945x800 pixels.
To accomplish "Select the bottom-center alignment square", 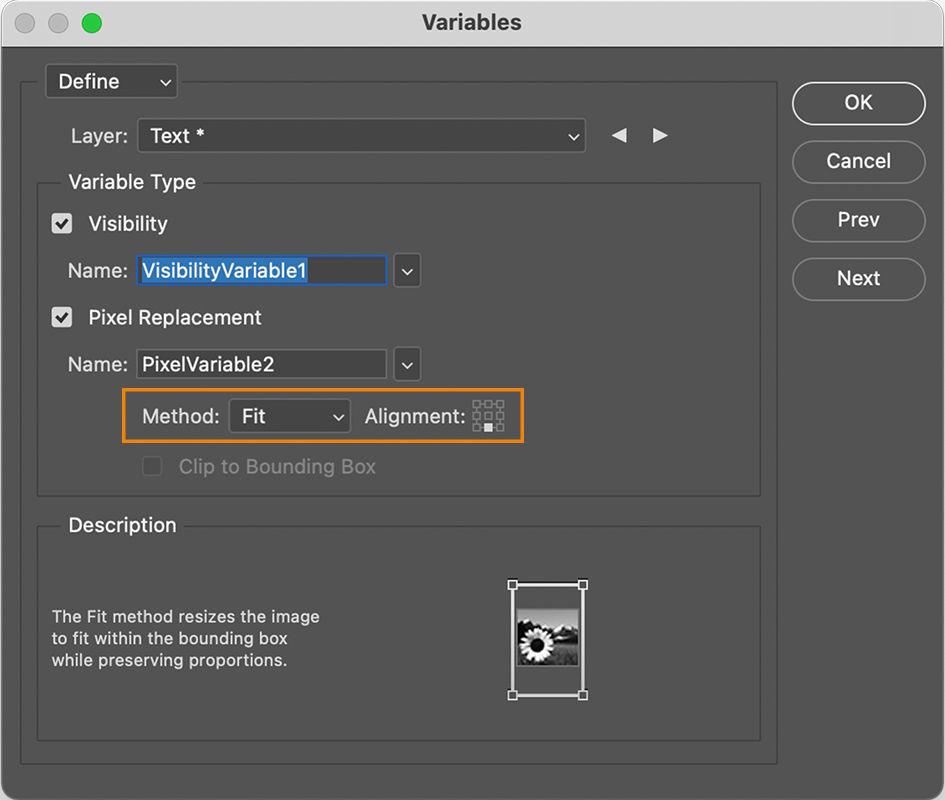I will pos(488,428).
